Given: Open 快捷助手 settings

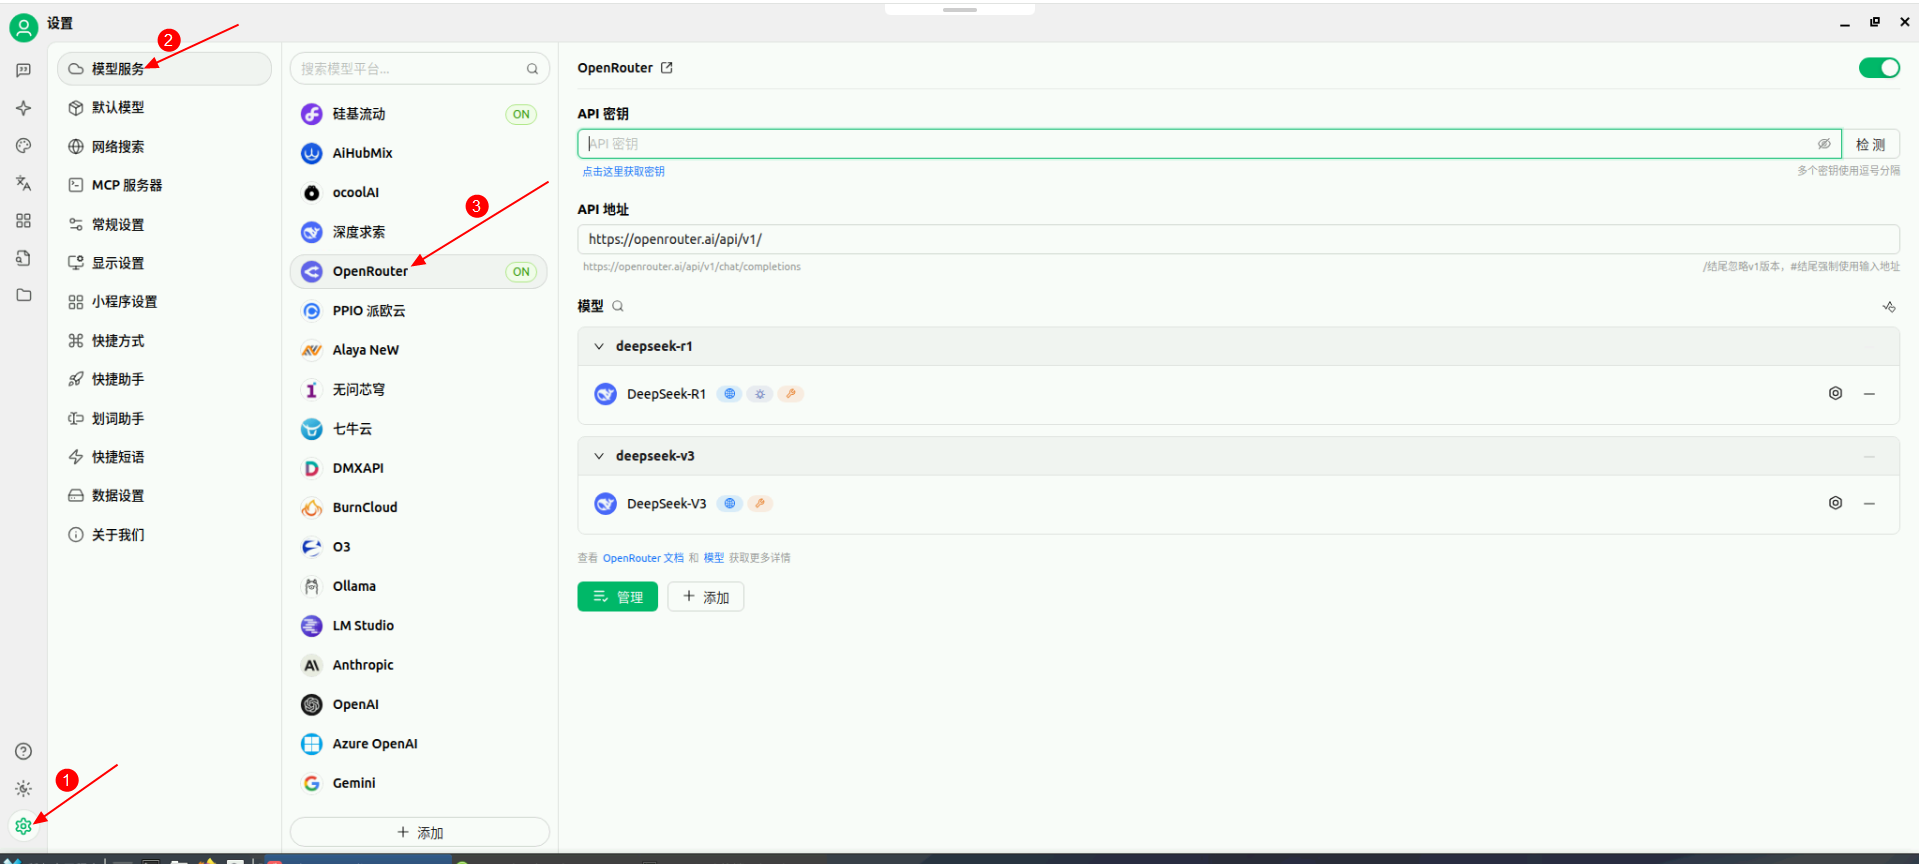Looking at the screenshot, I should (165, 379).
